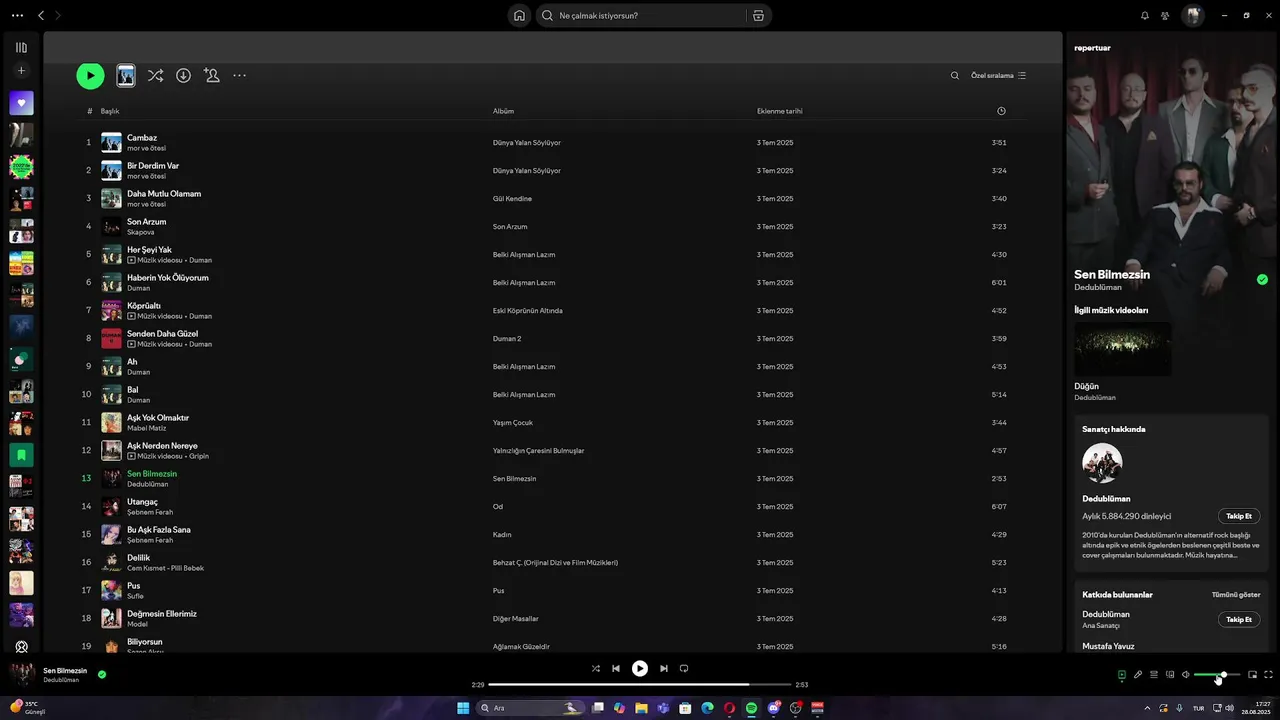This screenshot has width=1280, height=720.
Task: Click the plus create playlist button
Action: tap(21, 71)
